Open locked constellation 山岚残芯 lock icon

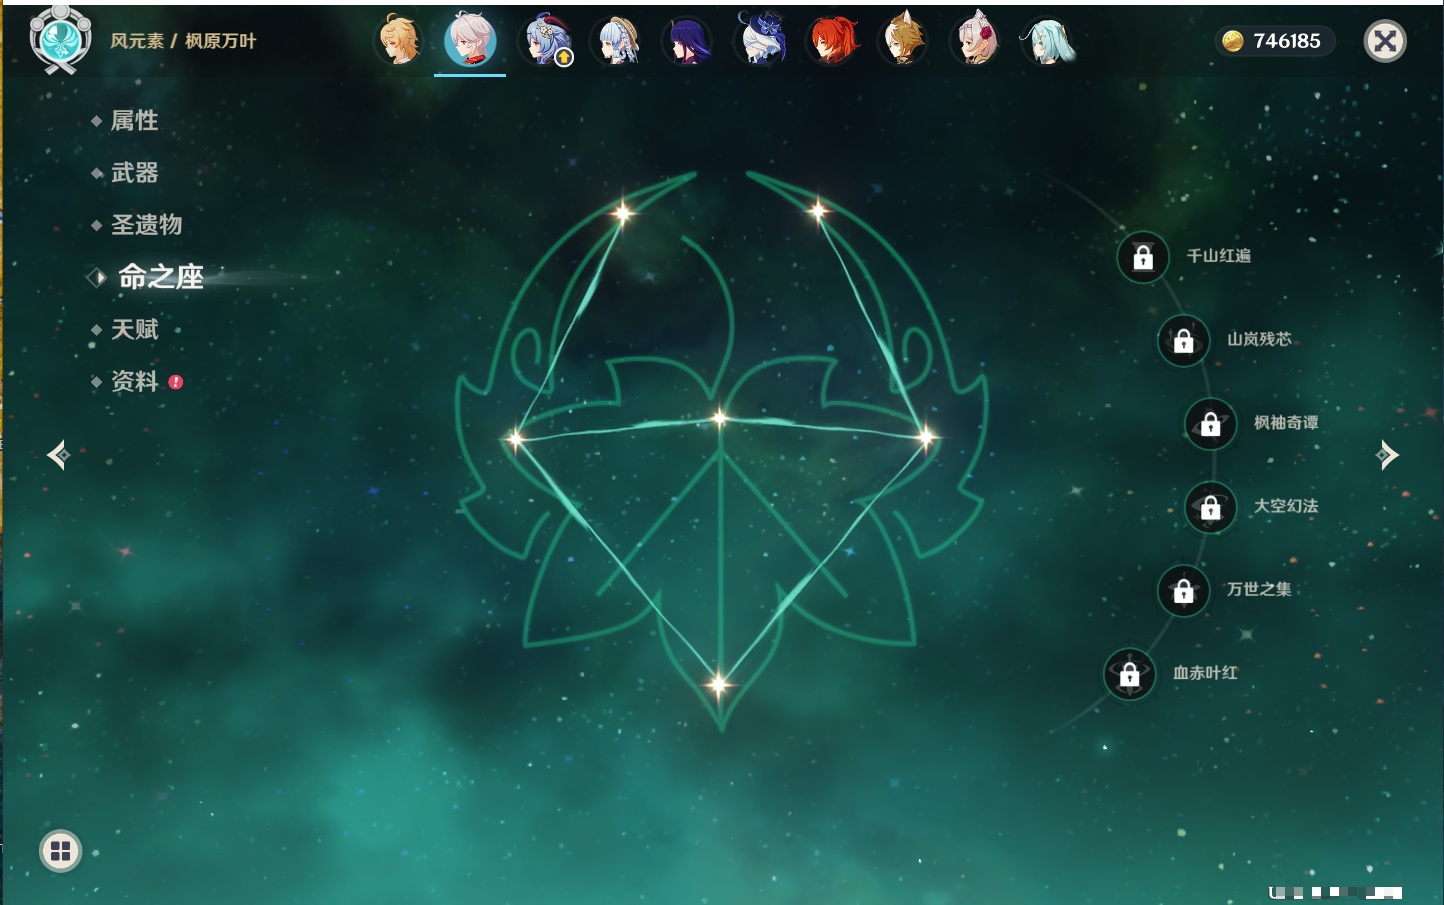(1184, 341)
